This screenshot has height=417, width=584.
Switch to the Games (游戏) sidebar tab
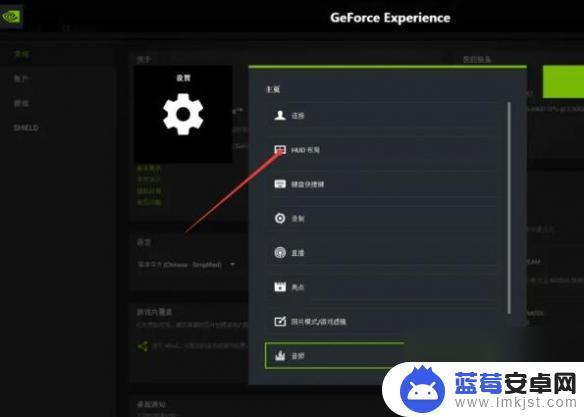click(21, 103)
